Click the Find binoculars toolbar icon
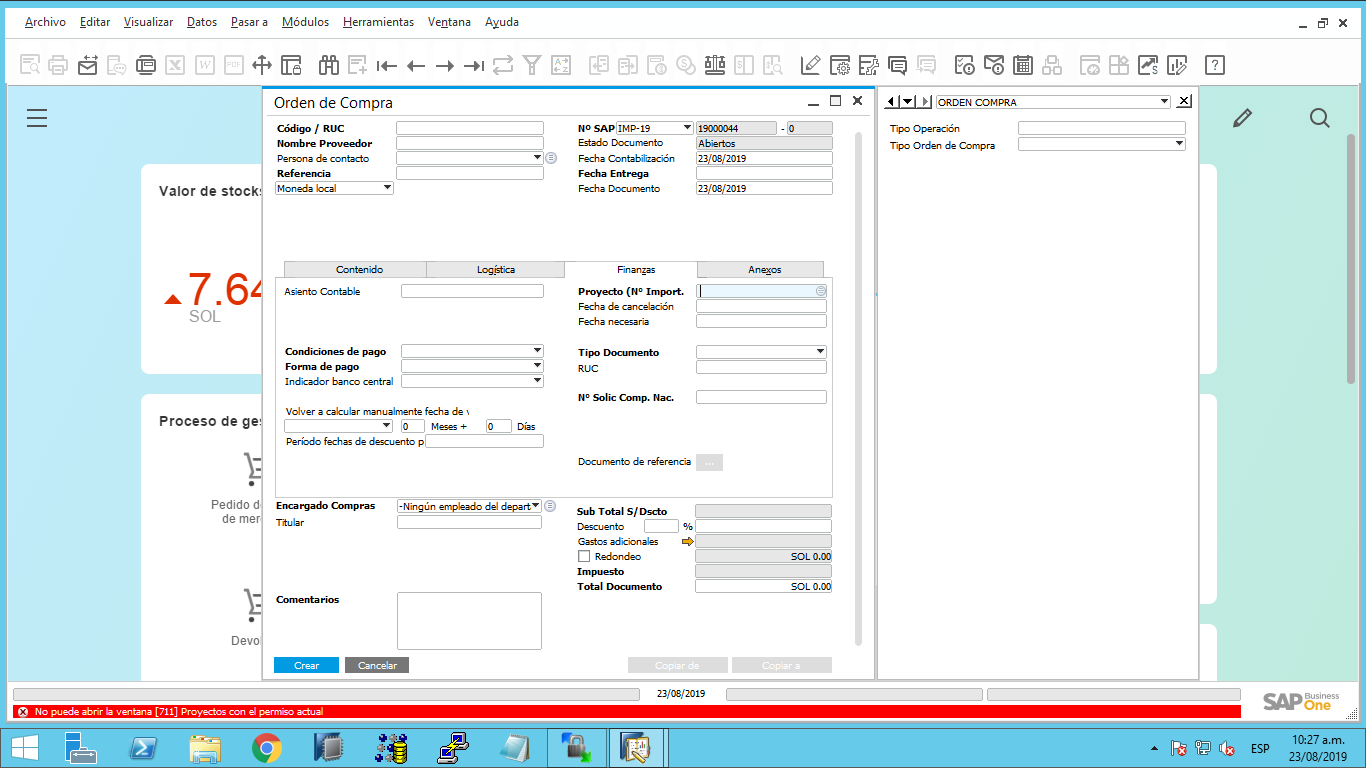The image size is (1366, 768). [329, 65]
